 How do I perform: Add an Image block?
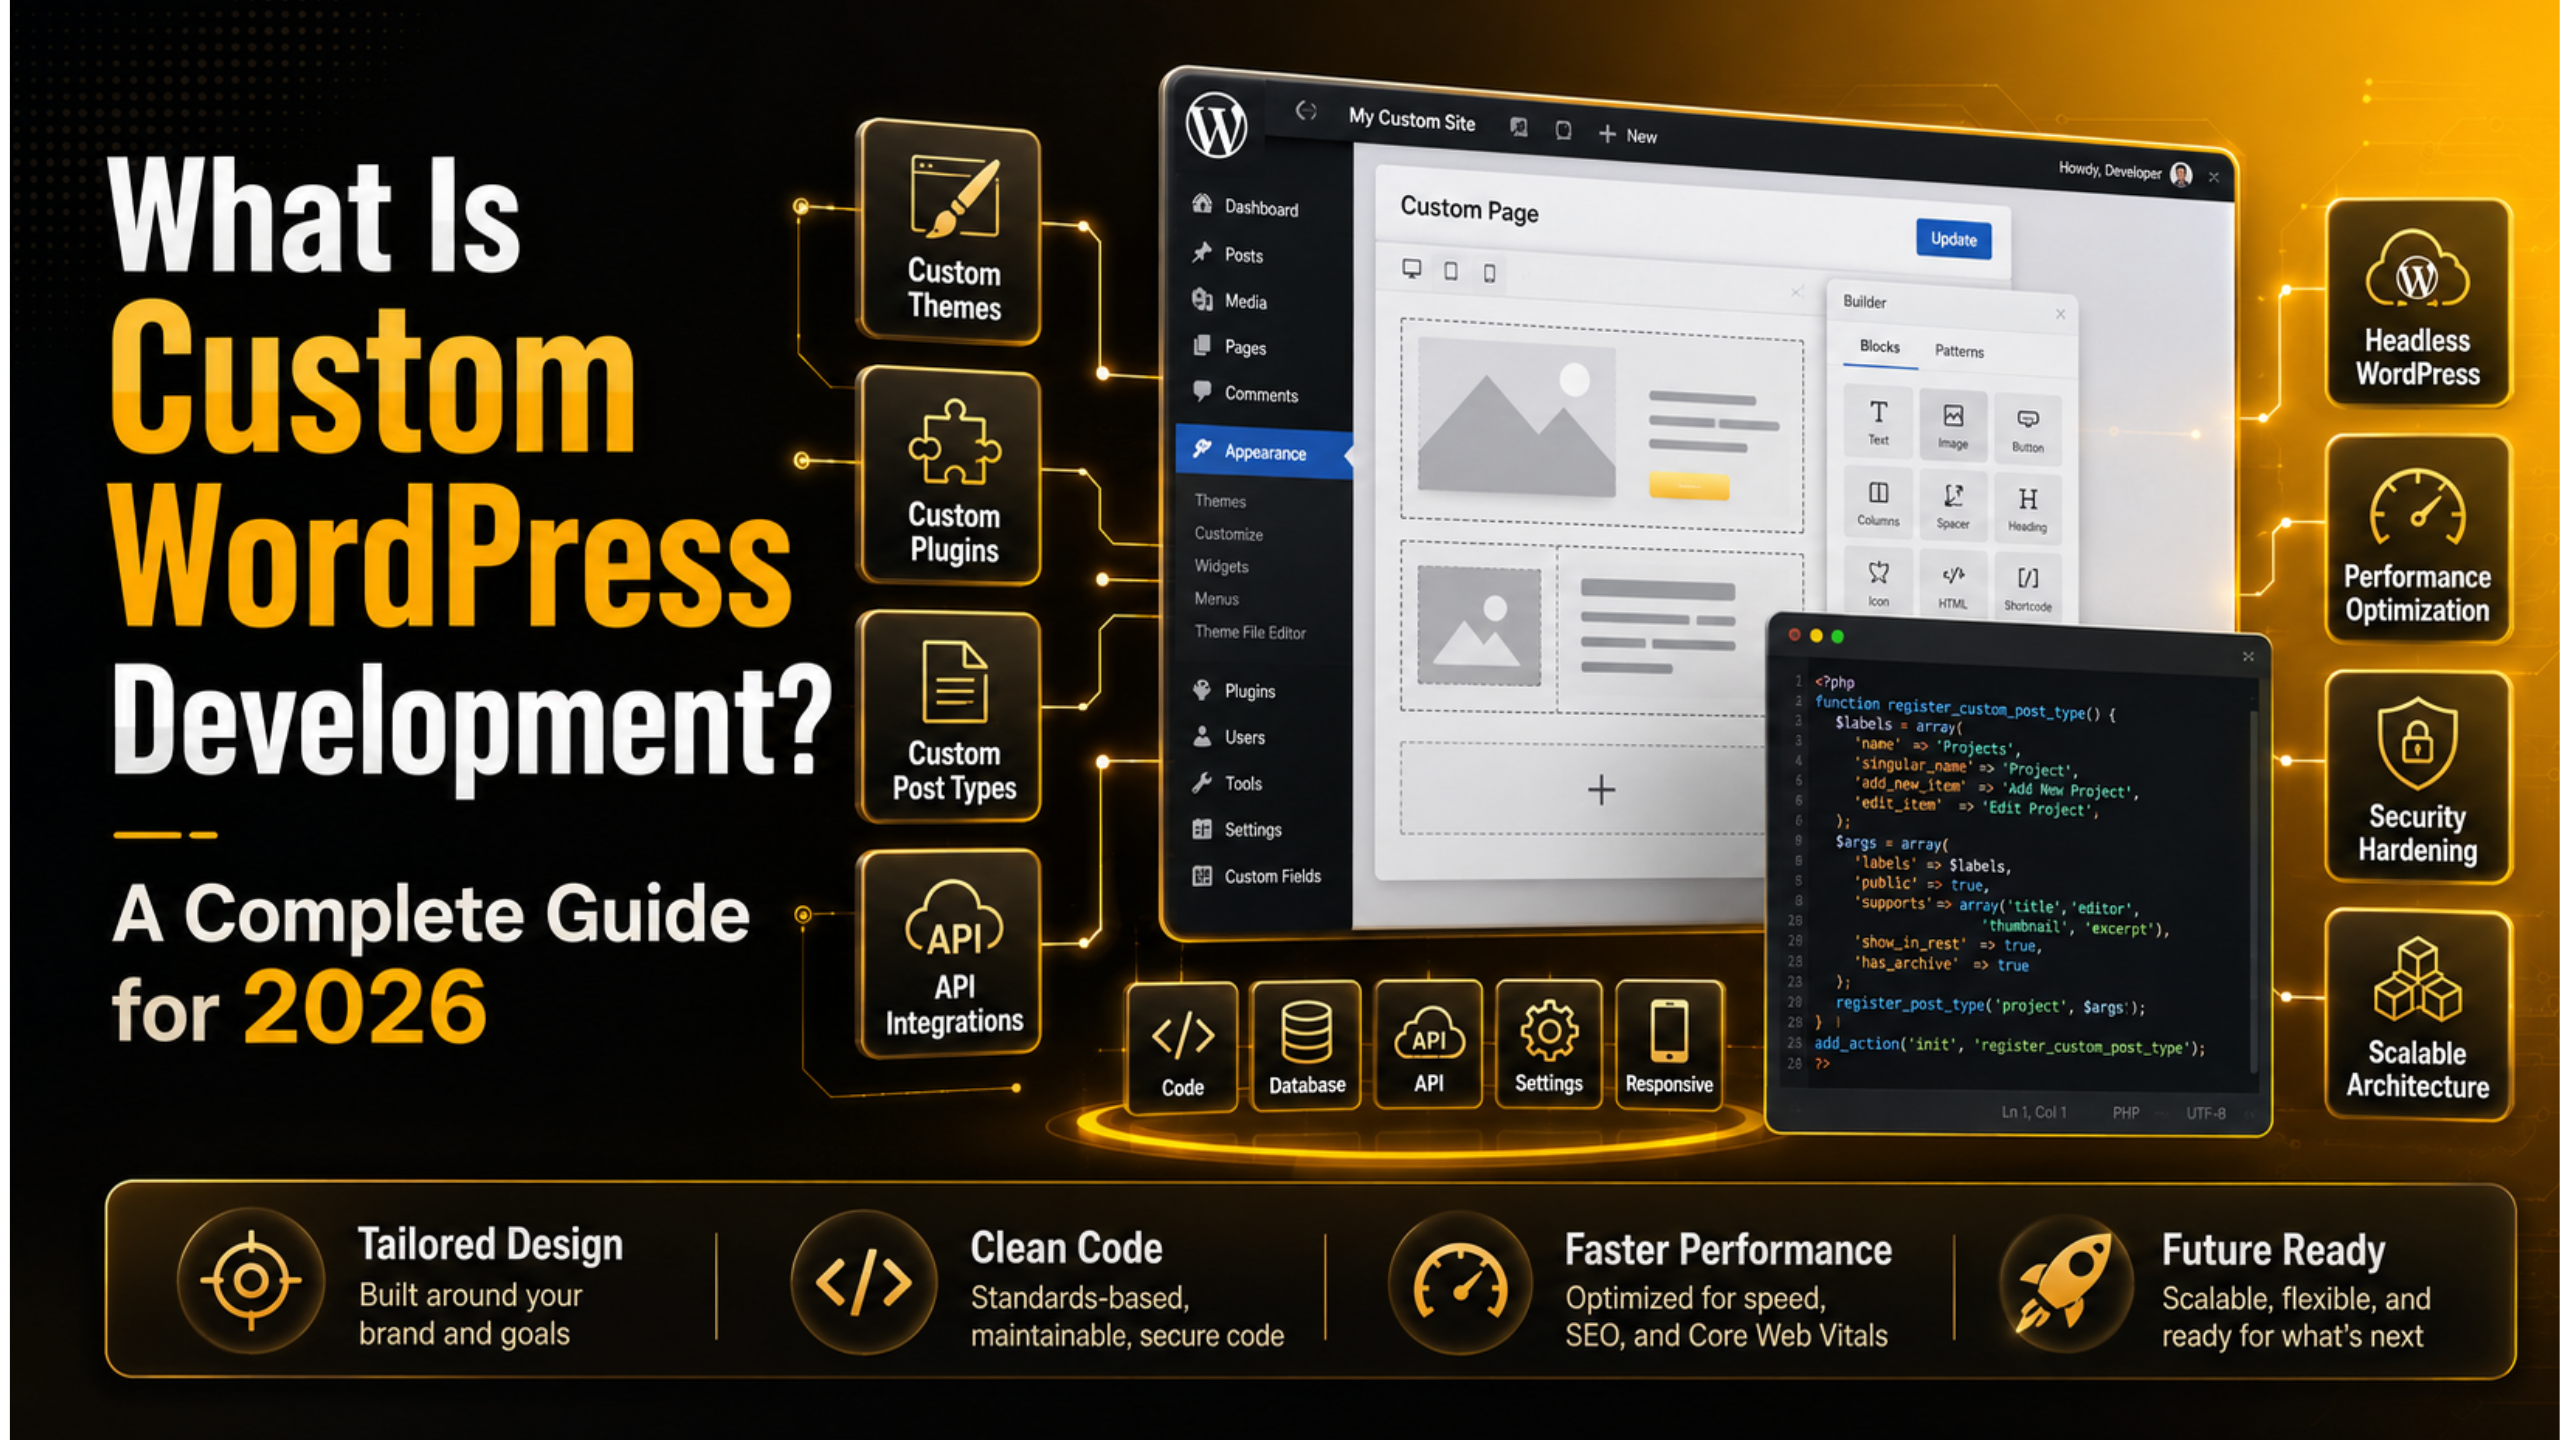click(1952, 425)
